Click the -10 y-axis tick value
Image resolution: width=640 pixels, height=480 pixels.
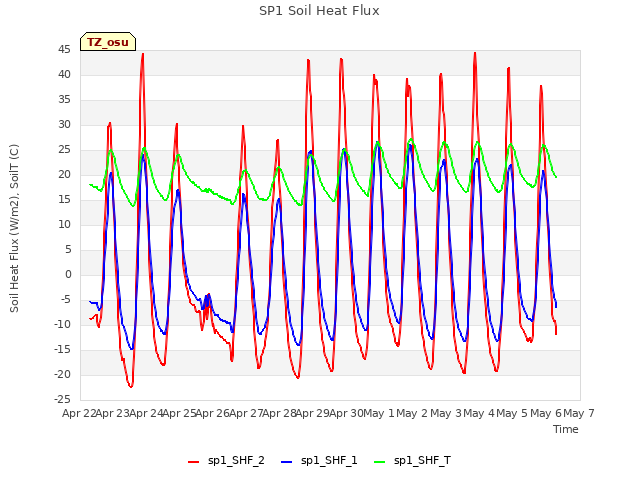point(62,324)
